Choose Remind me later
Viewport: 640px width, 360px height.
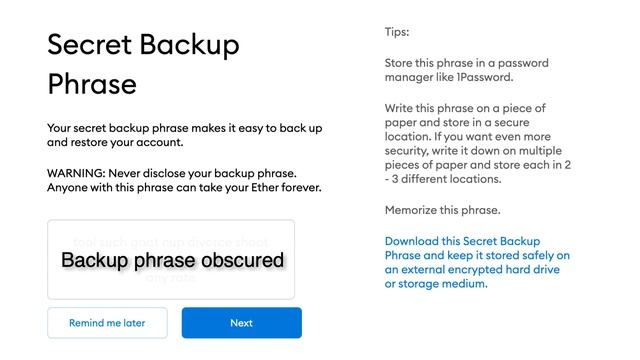point(107,323)
